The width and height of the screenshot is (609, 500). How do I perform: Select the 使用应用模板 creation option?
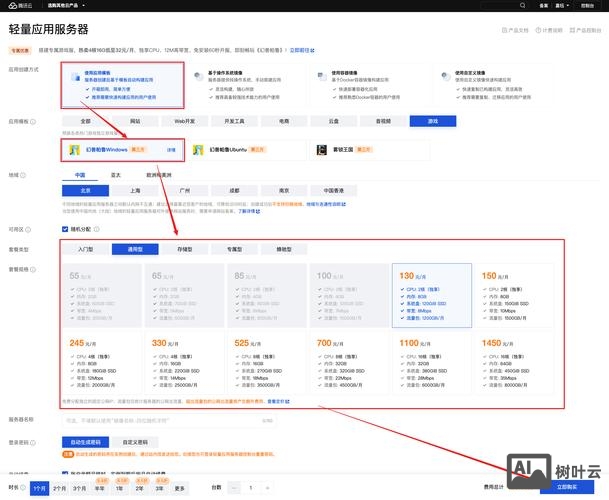click(121, 86)
